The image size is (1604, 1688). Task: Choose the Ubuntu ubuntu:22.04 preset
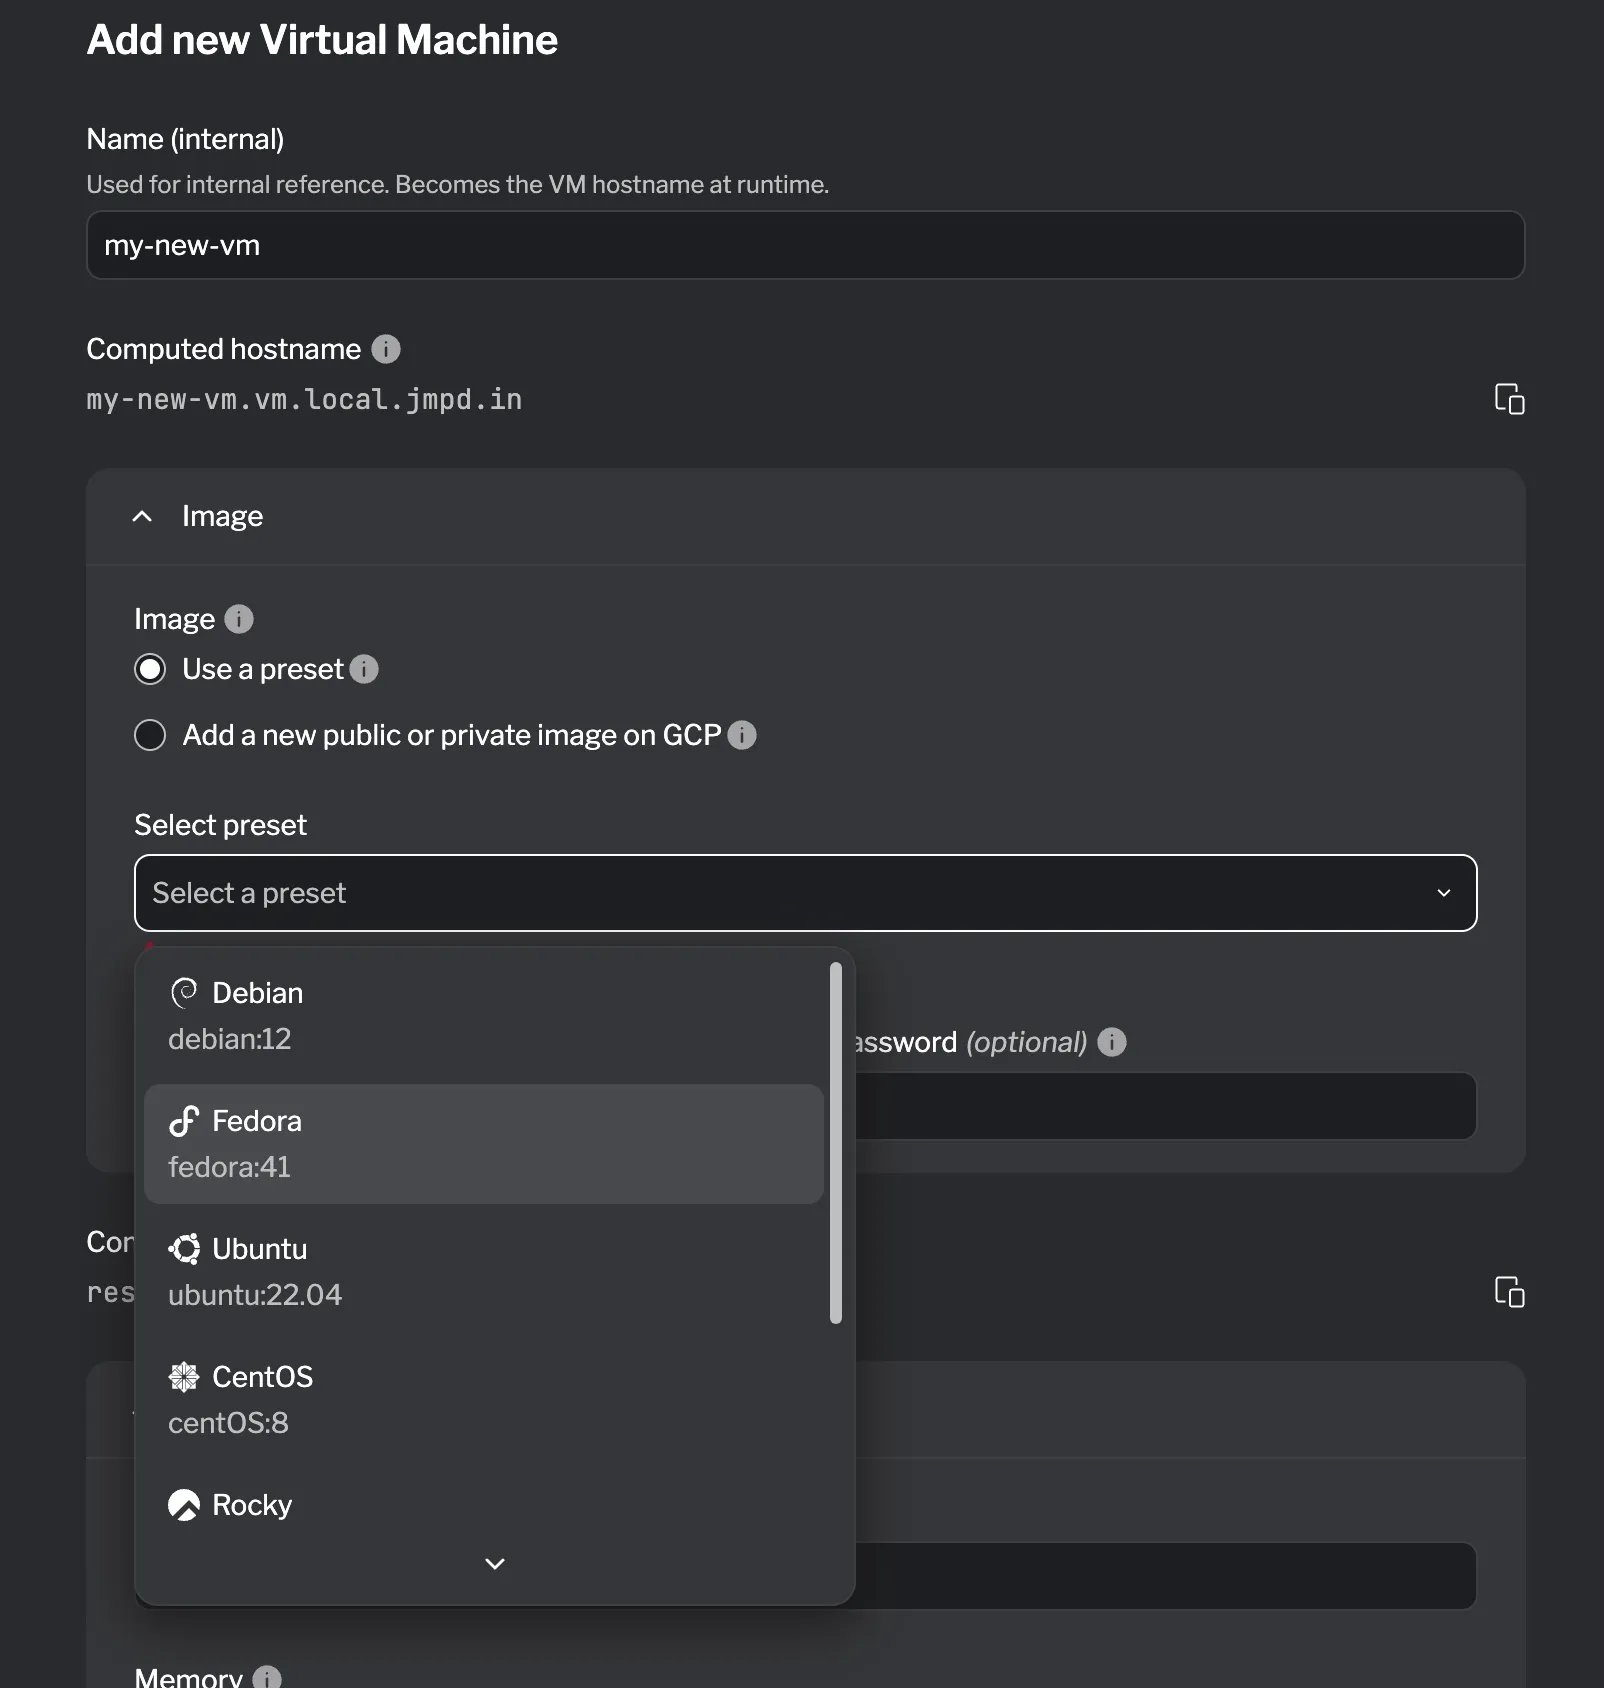484,1272
